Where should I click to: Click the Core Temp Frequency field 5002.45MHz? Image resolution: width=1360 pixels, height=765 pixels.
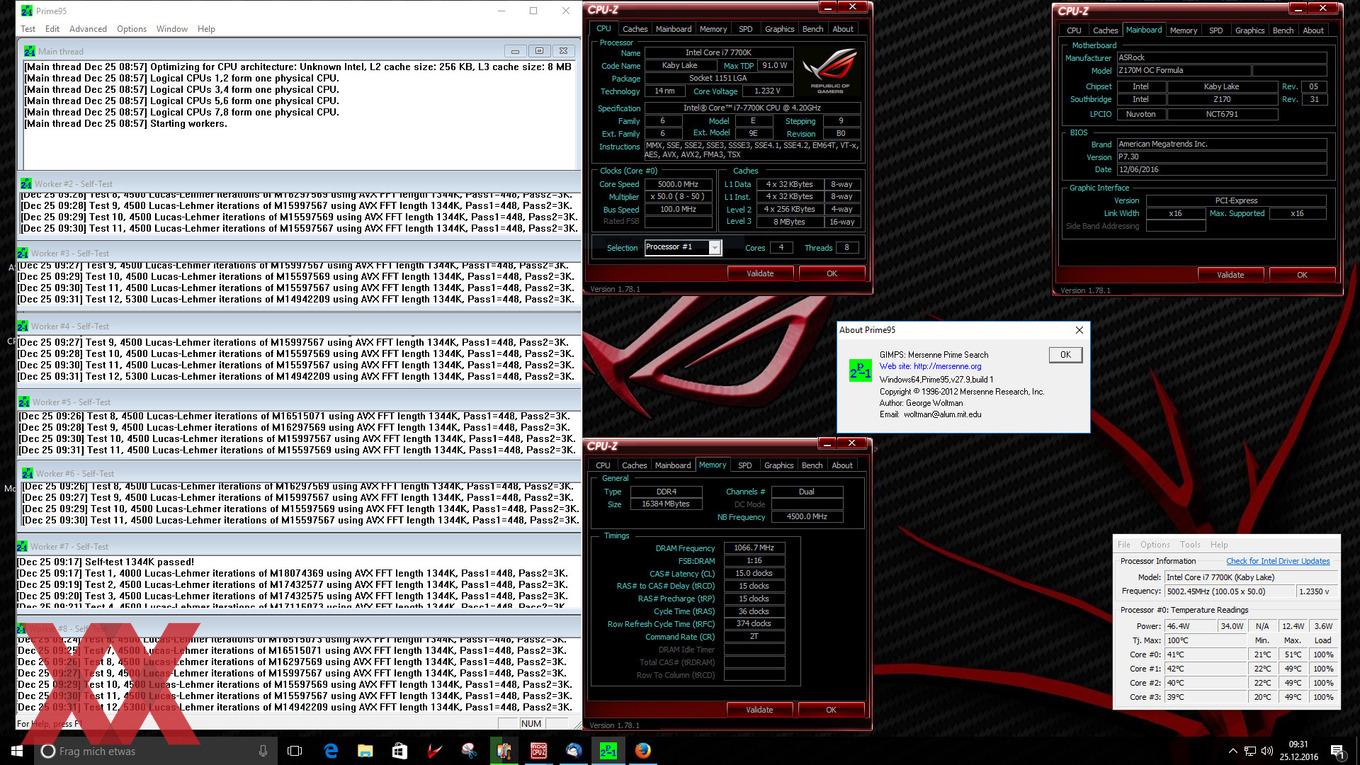1229,591
